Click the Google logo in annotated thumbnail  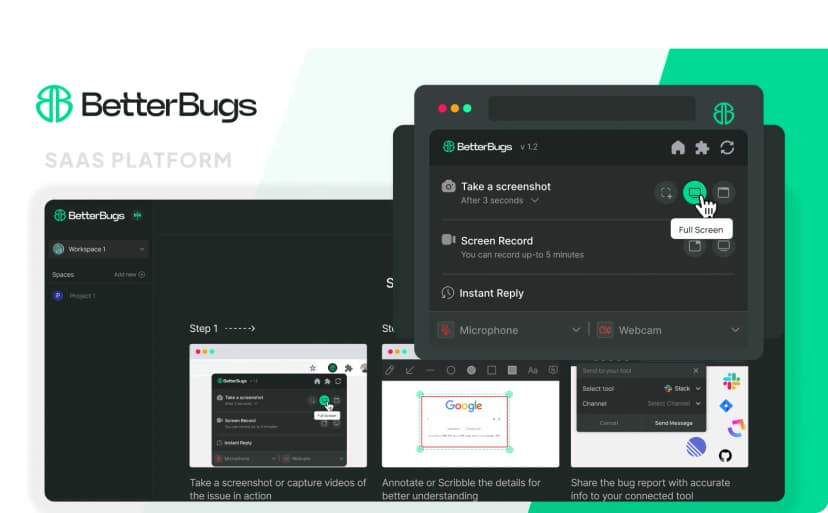[463, 406]
